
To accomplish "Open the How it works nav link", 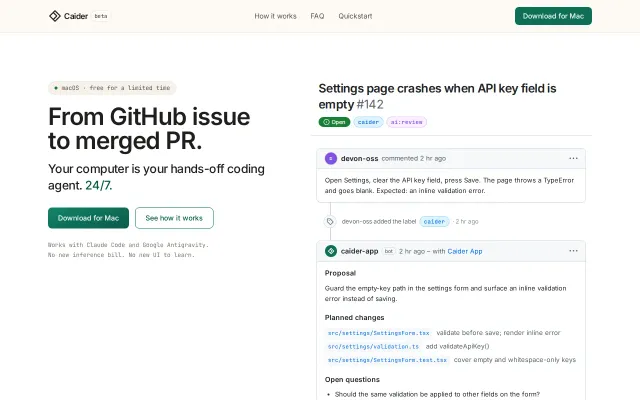I will [x=276, y=16].
